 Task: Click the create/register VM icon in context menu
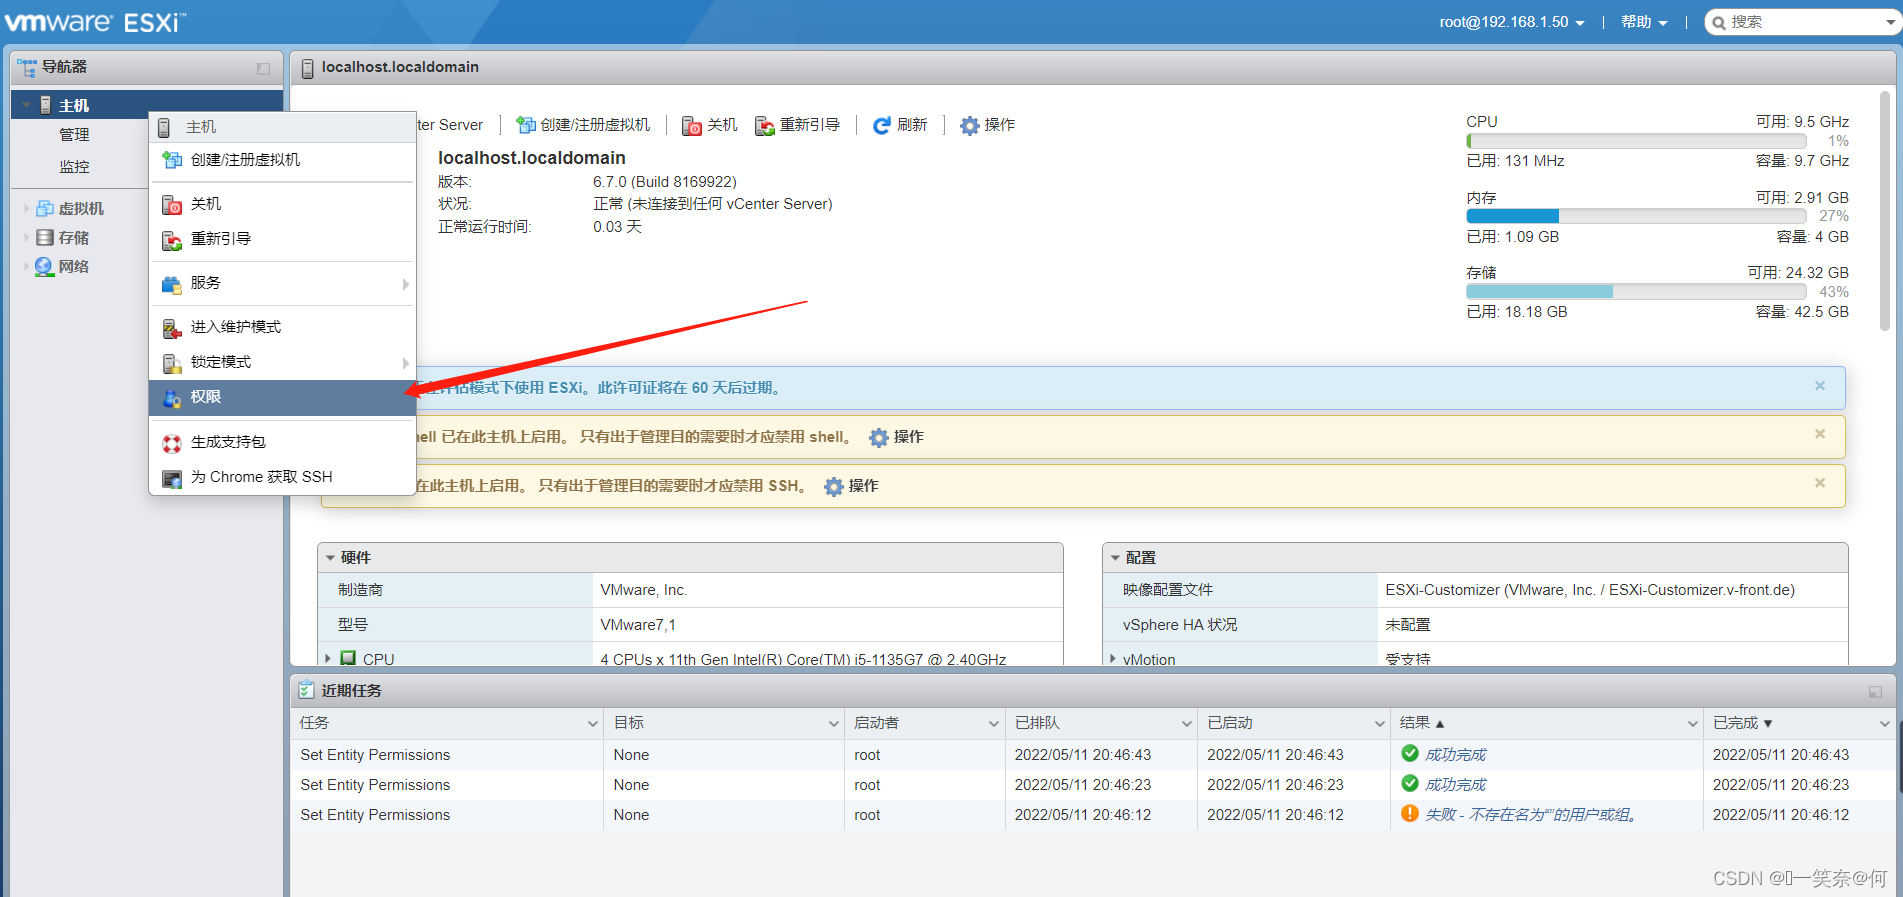click(172, 160)
